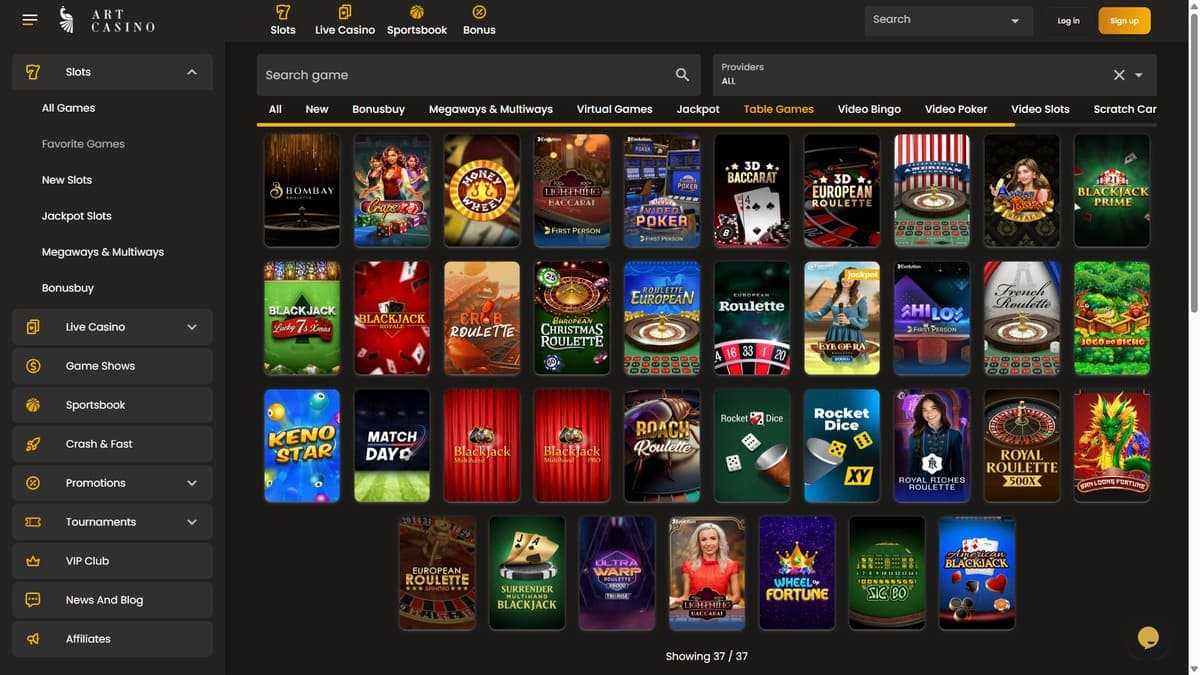Viewport: 1200px width, 675px height.
Task: Open the 3D Baccarat game thumbnail
Action: coord(752,190)
